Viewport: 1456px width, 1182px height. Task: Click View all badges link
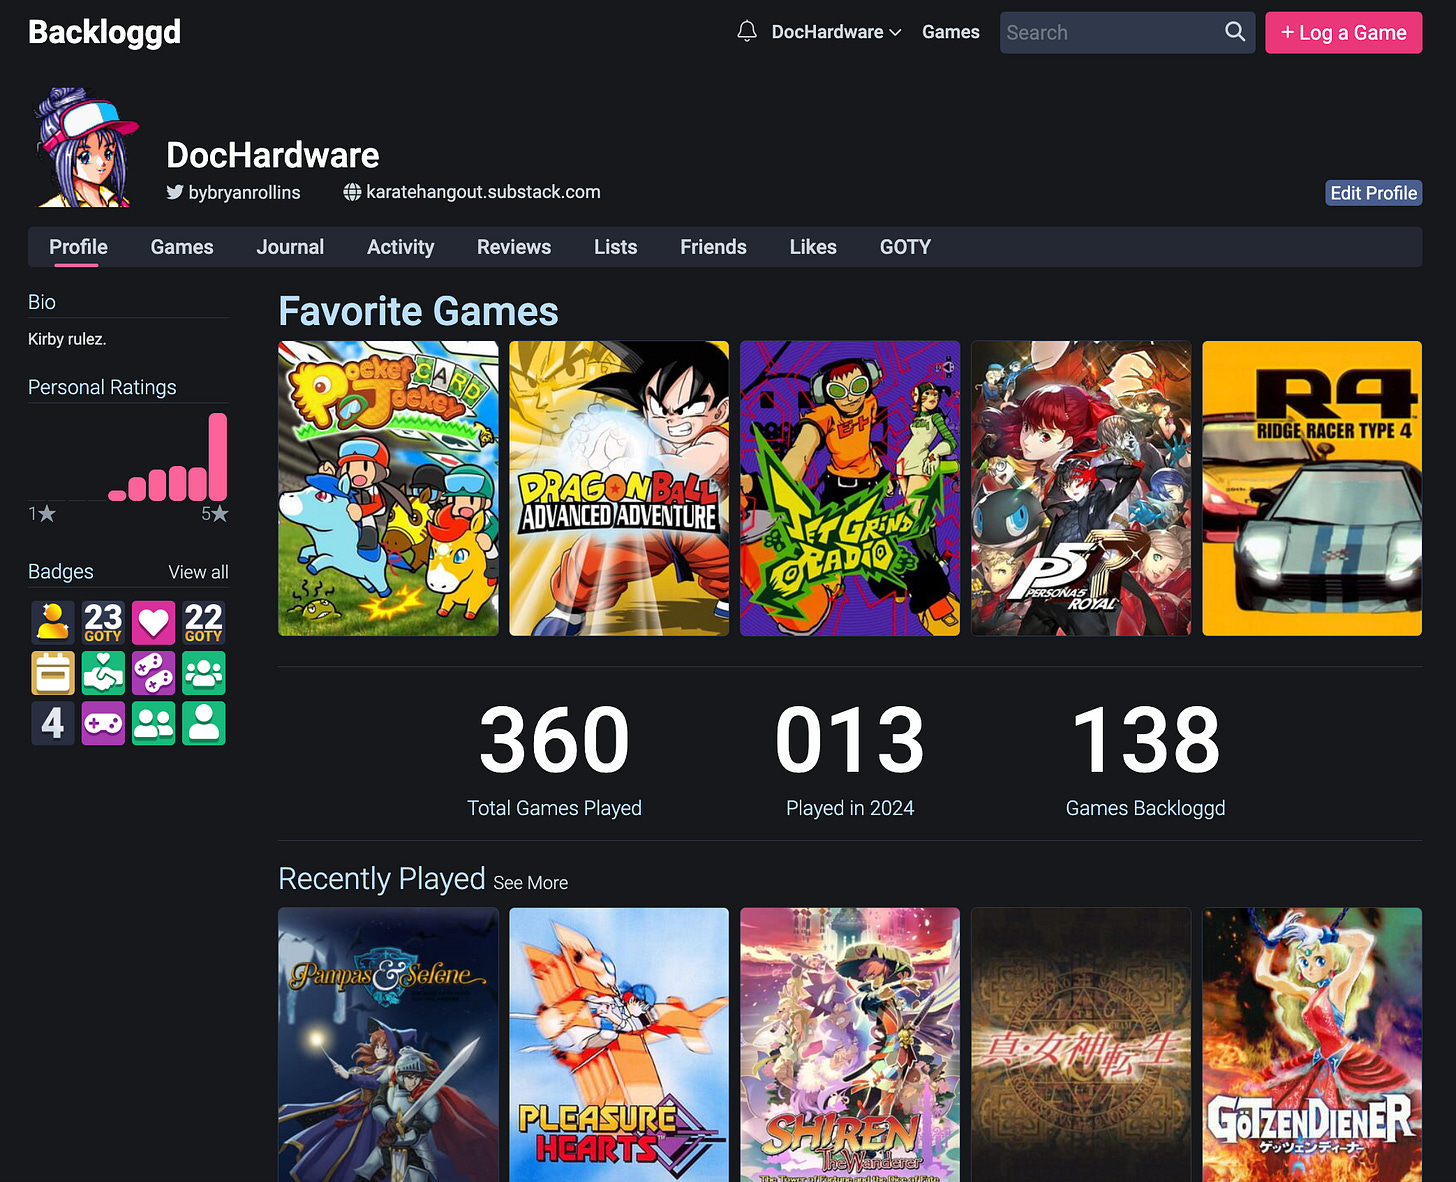[x=198, y=572]
